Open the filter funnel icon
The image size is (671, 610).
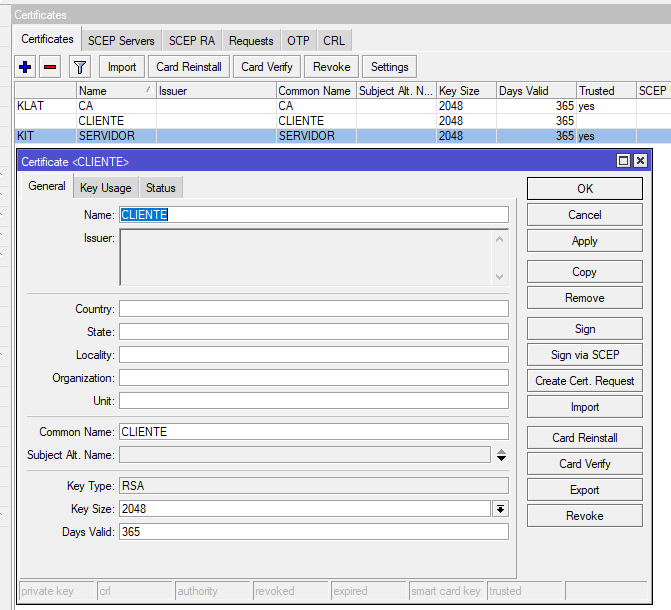[x=80, y=67]
